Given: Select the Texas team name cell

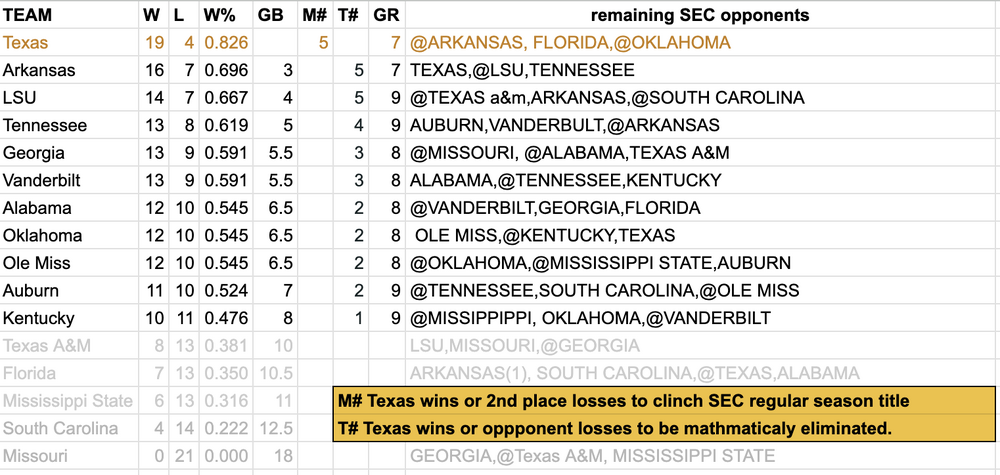Looking at the screenshot, I should tap(25, 43).
